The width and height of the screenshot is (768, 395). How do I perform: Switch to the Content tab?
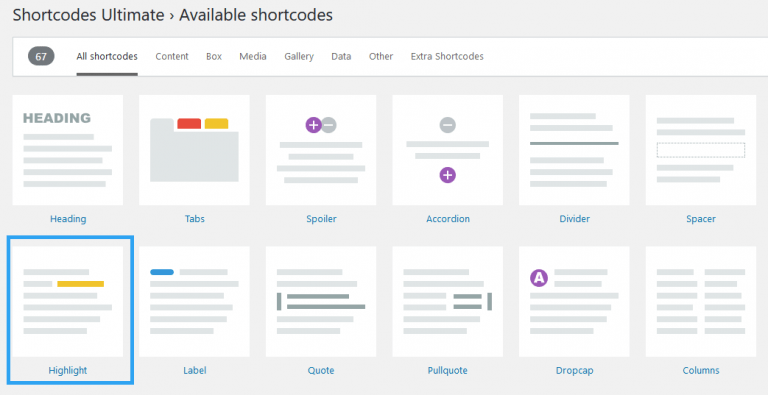pyautogui.click(x=172, y=56)
